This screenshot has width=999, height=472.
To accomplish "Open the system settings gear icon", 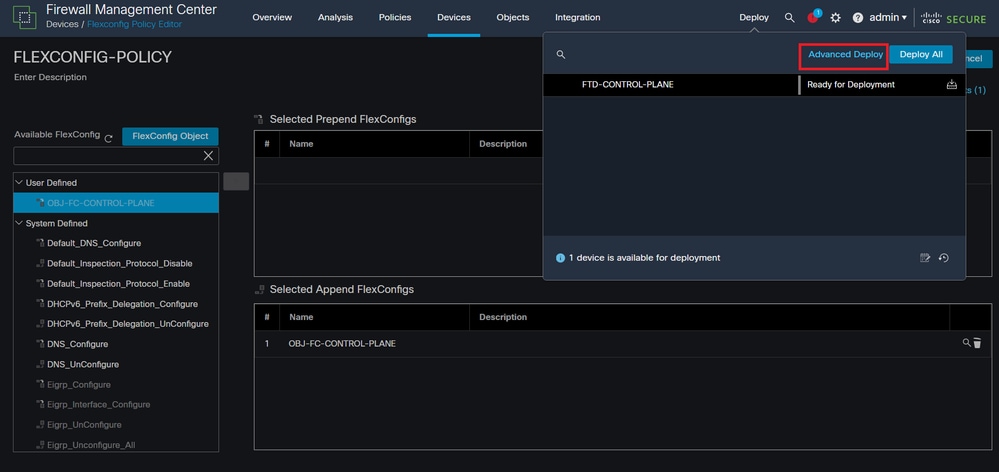I will (x=836, y=18).
